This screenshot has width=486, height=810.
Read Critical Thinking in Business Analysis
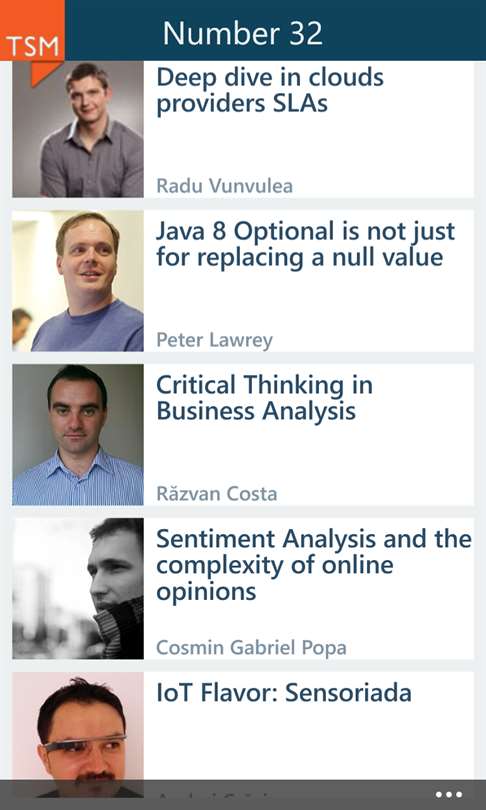coord(264,398)
